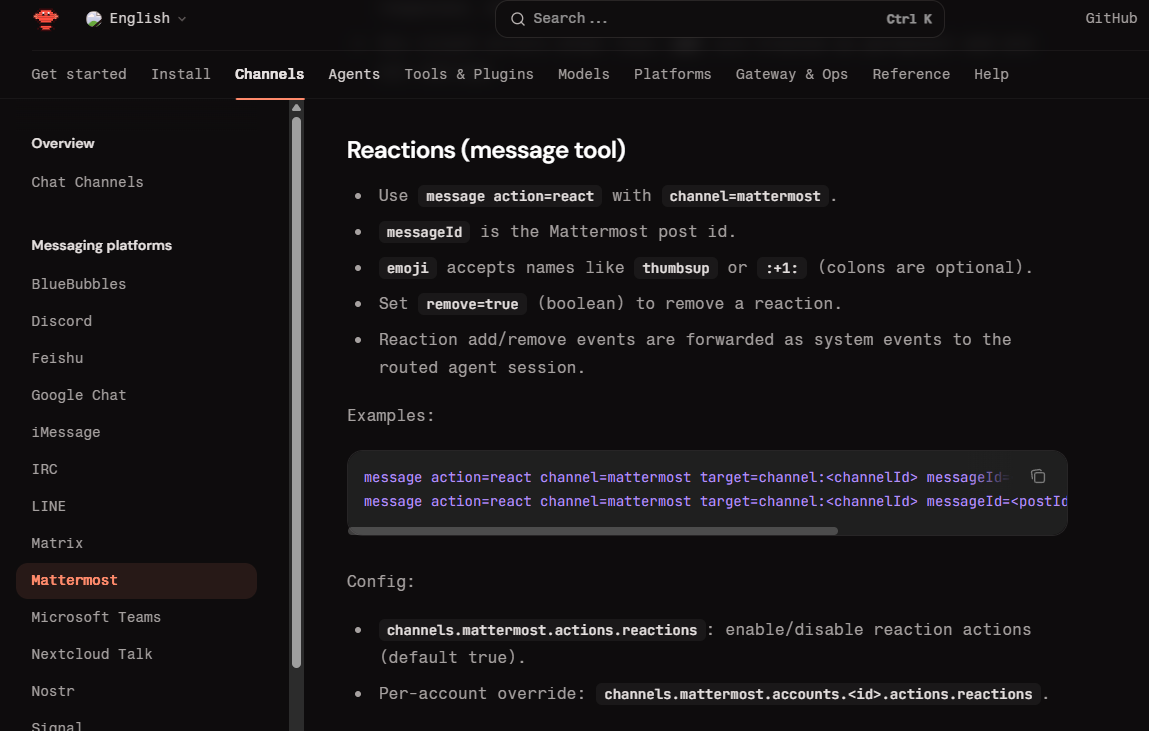Viewport: 1149px width, 731px height.
Task: Click the globe language icon
Action: coord(94,19)
